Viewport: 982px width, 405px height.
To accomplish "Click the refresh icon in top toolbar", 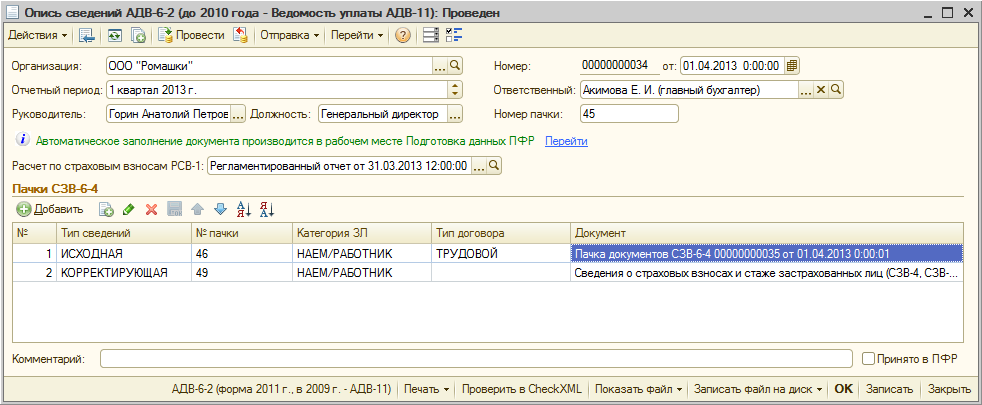I will (115, 35).
